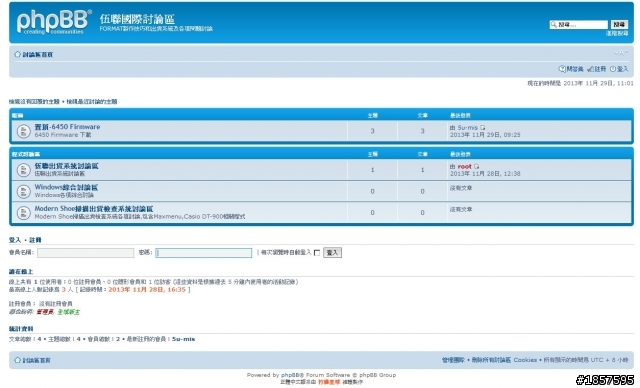Open the 程式討論區 category header link

click(x=26, y=154)
